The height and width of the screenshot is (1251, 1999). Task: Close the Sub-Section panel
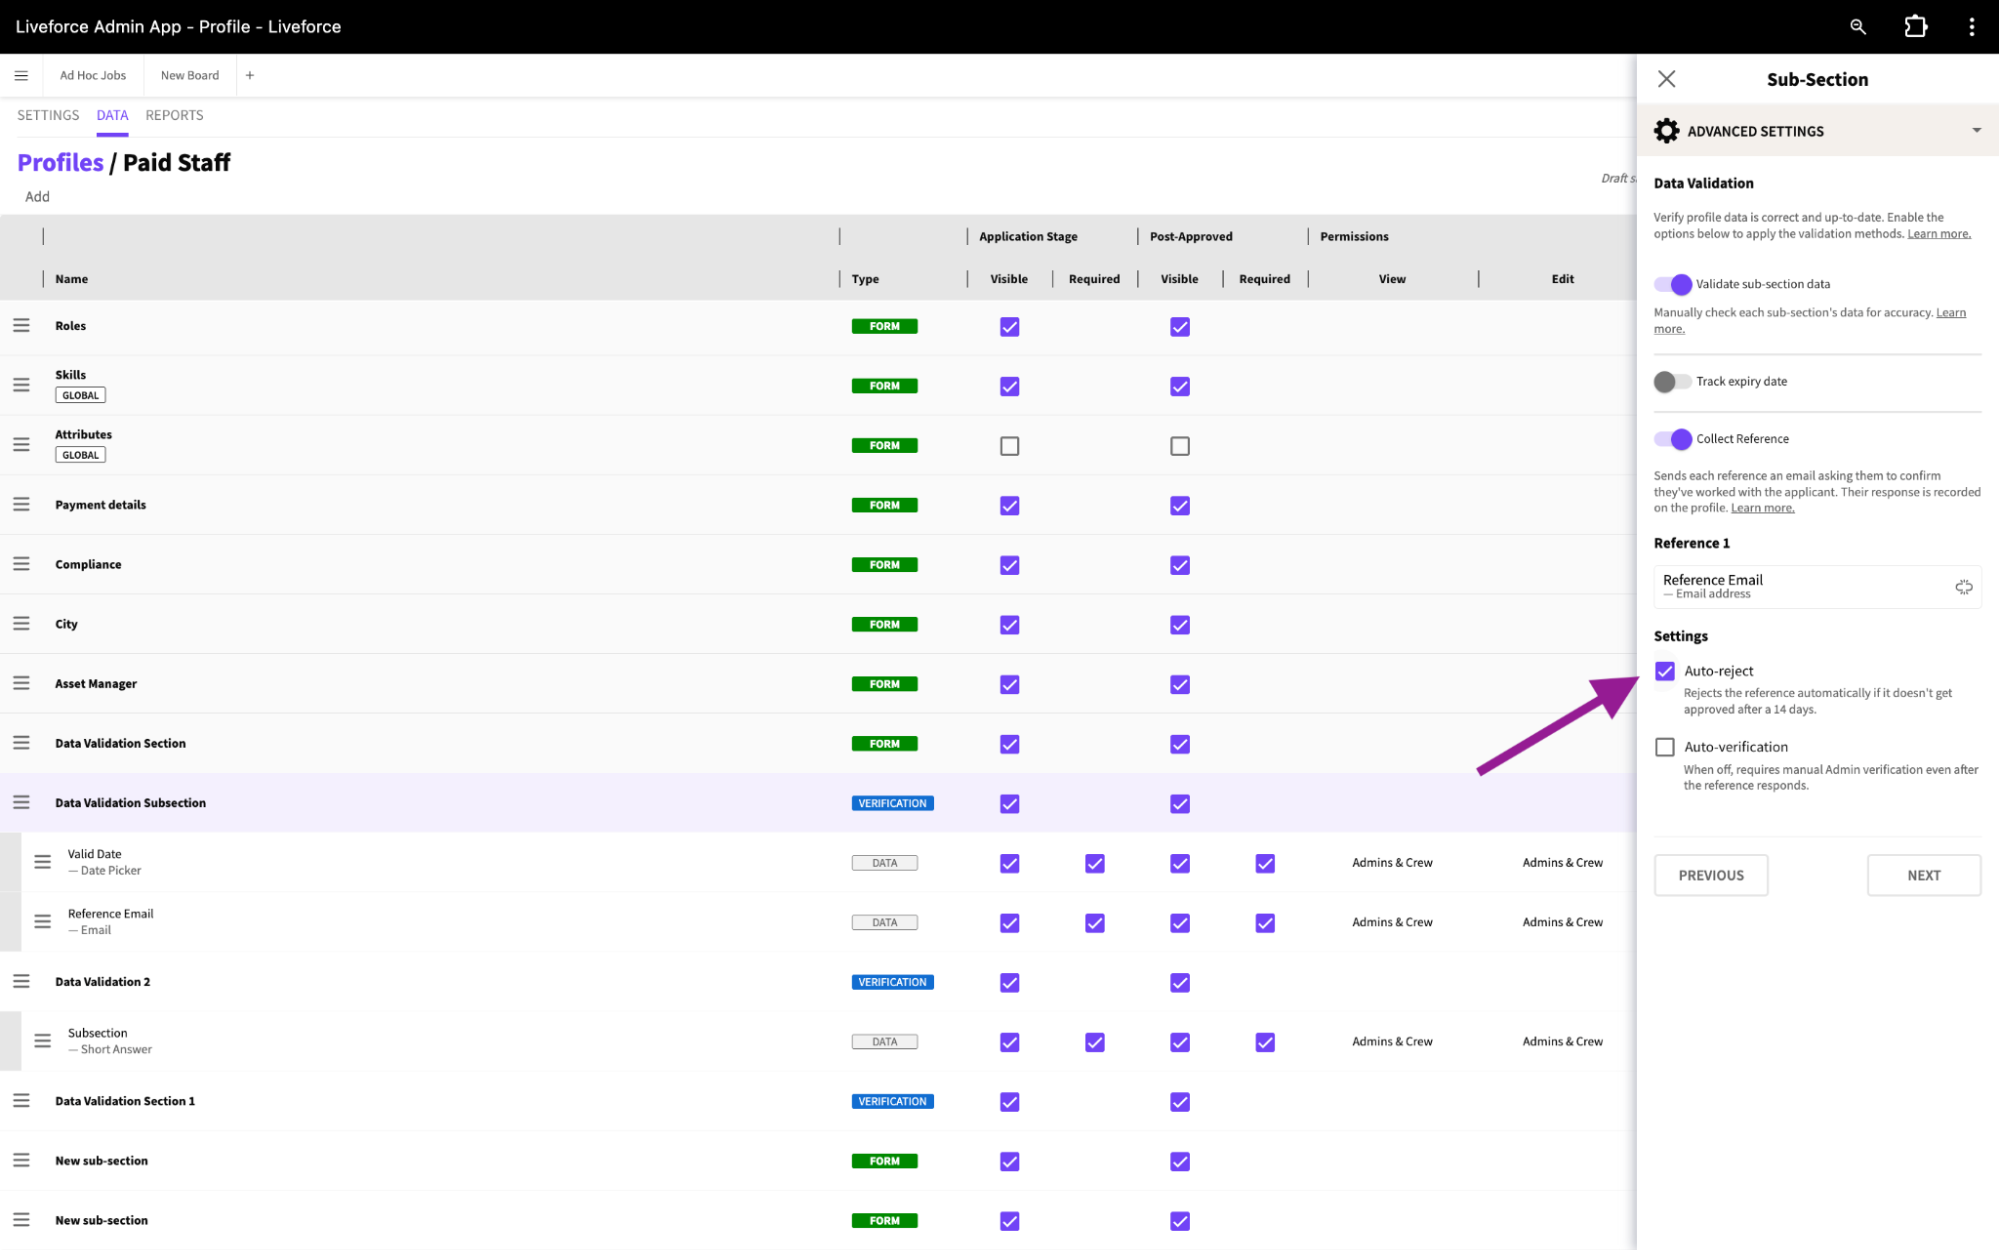pyautogui.click(x=1666, y=79)
